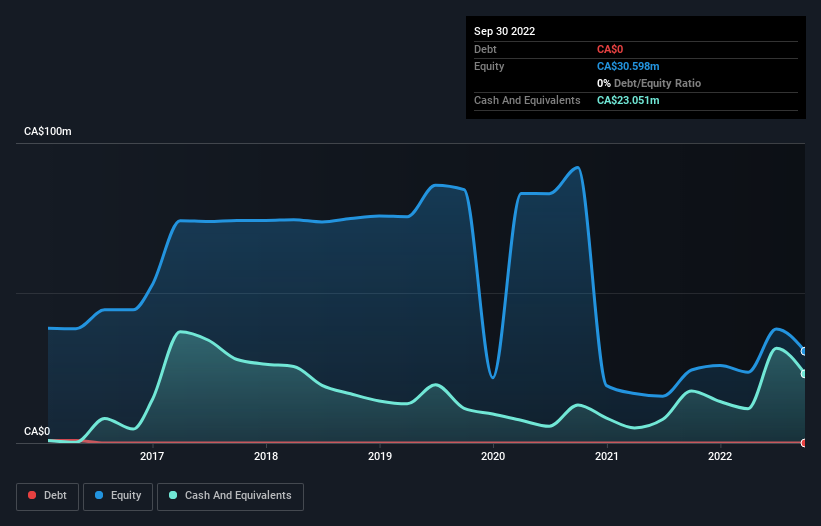This screenshot has height=526, width=821.
Task: Toggle Cash And Equivalents legend button
Action: [230, 496]
